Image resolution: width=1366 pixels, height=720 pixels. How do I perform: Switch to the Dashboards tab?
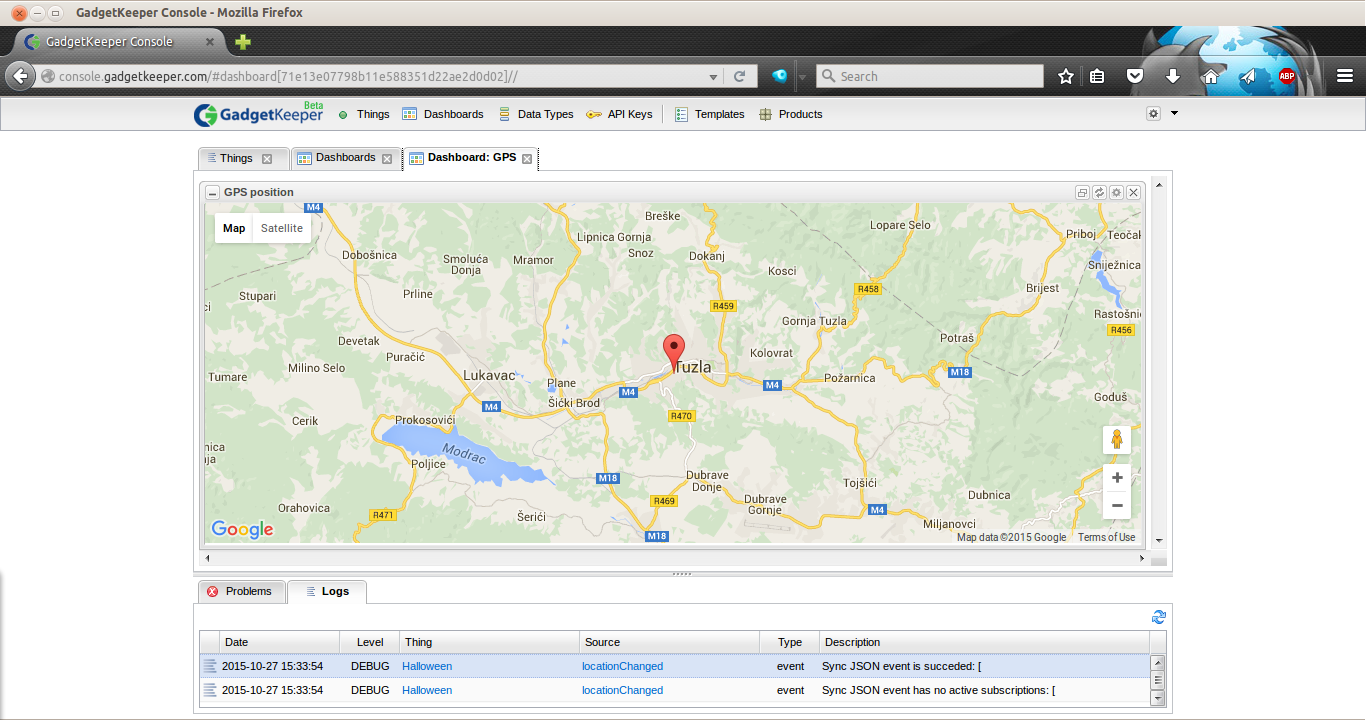click(x=345, y=158)
